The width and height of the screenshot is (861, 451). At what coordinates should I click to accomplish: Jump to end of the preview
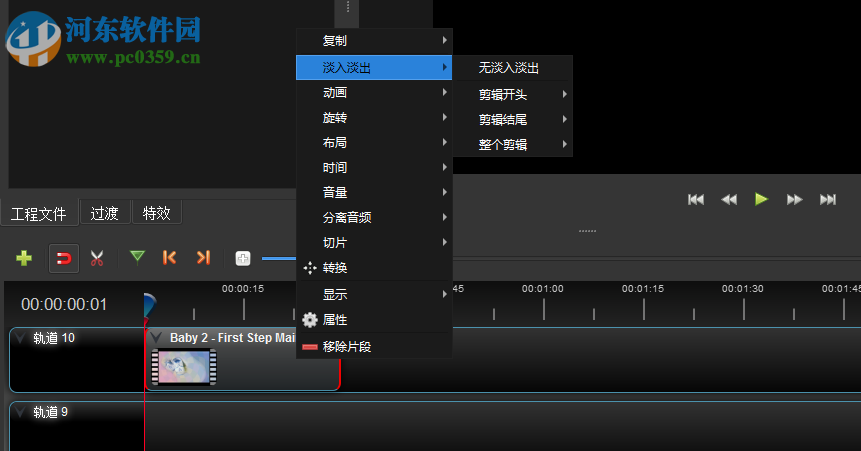(x=828, y=199)
